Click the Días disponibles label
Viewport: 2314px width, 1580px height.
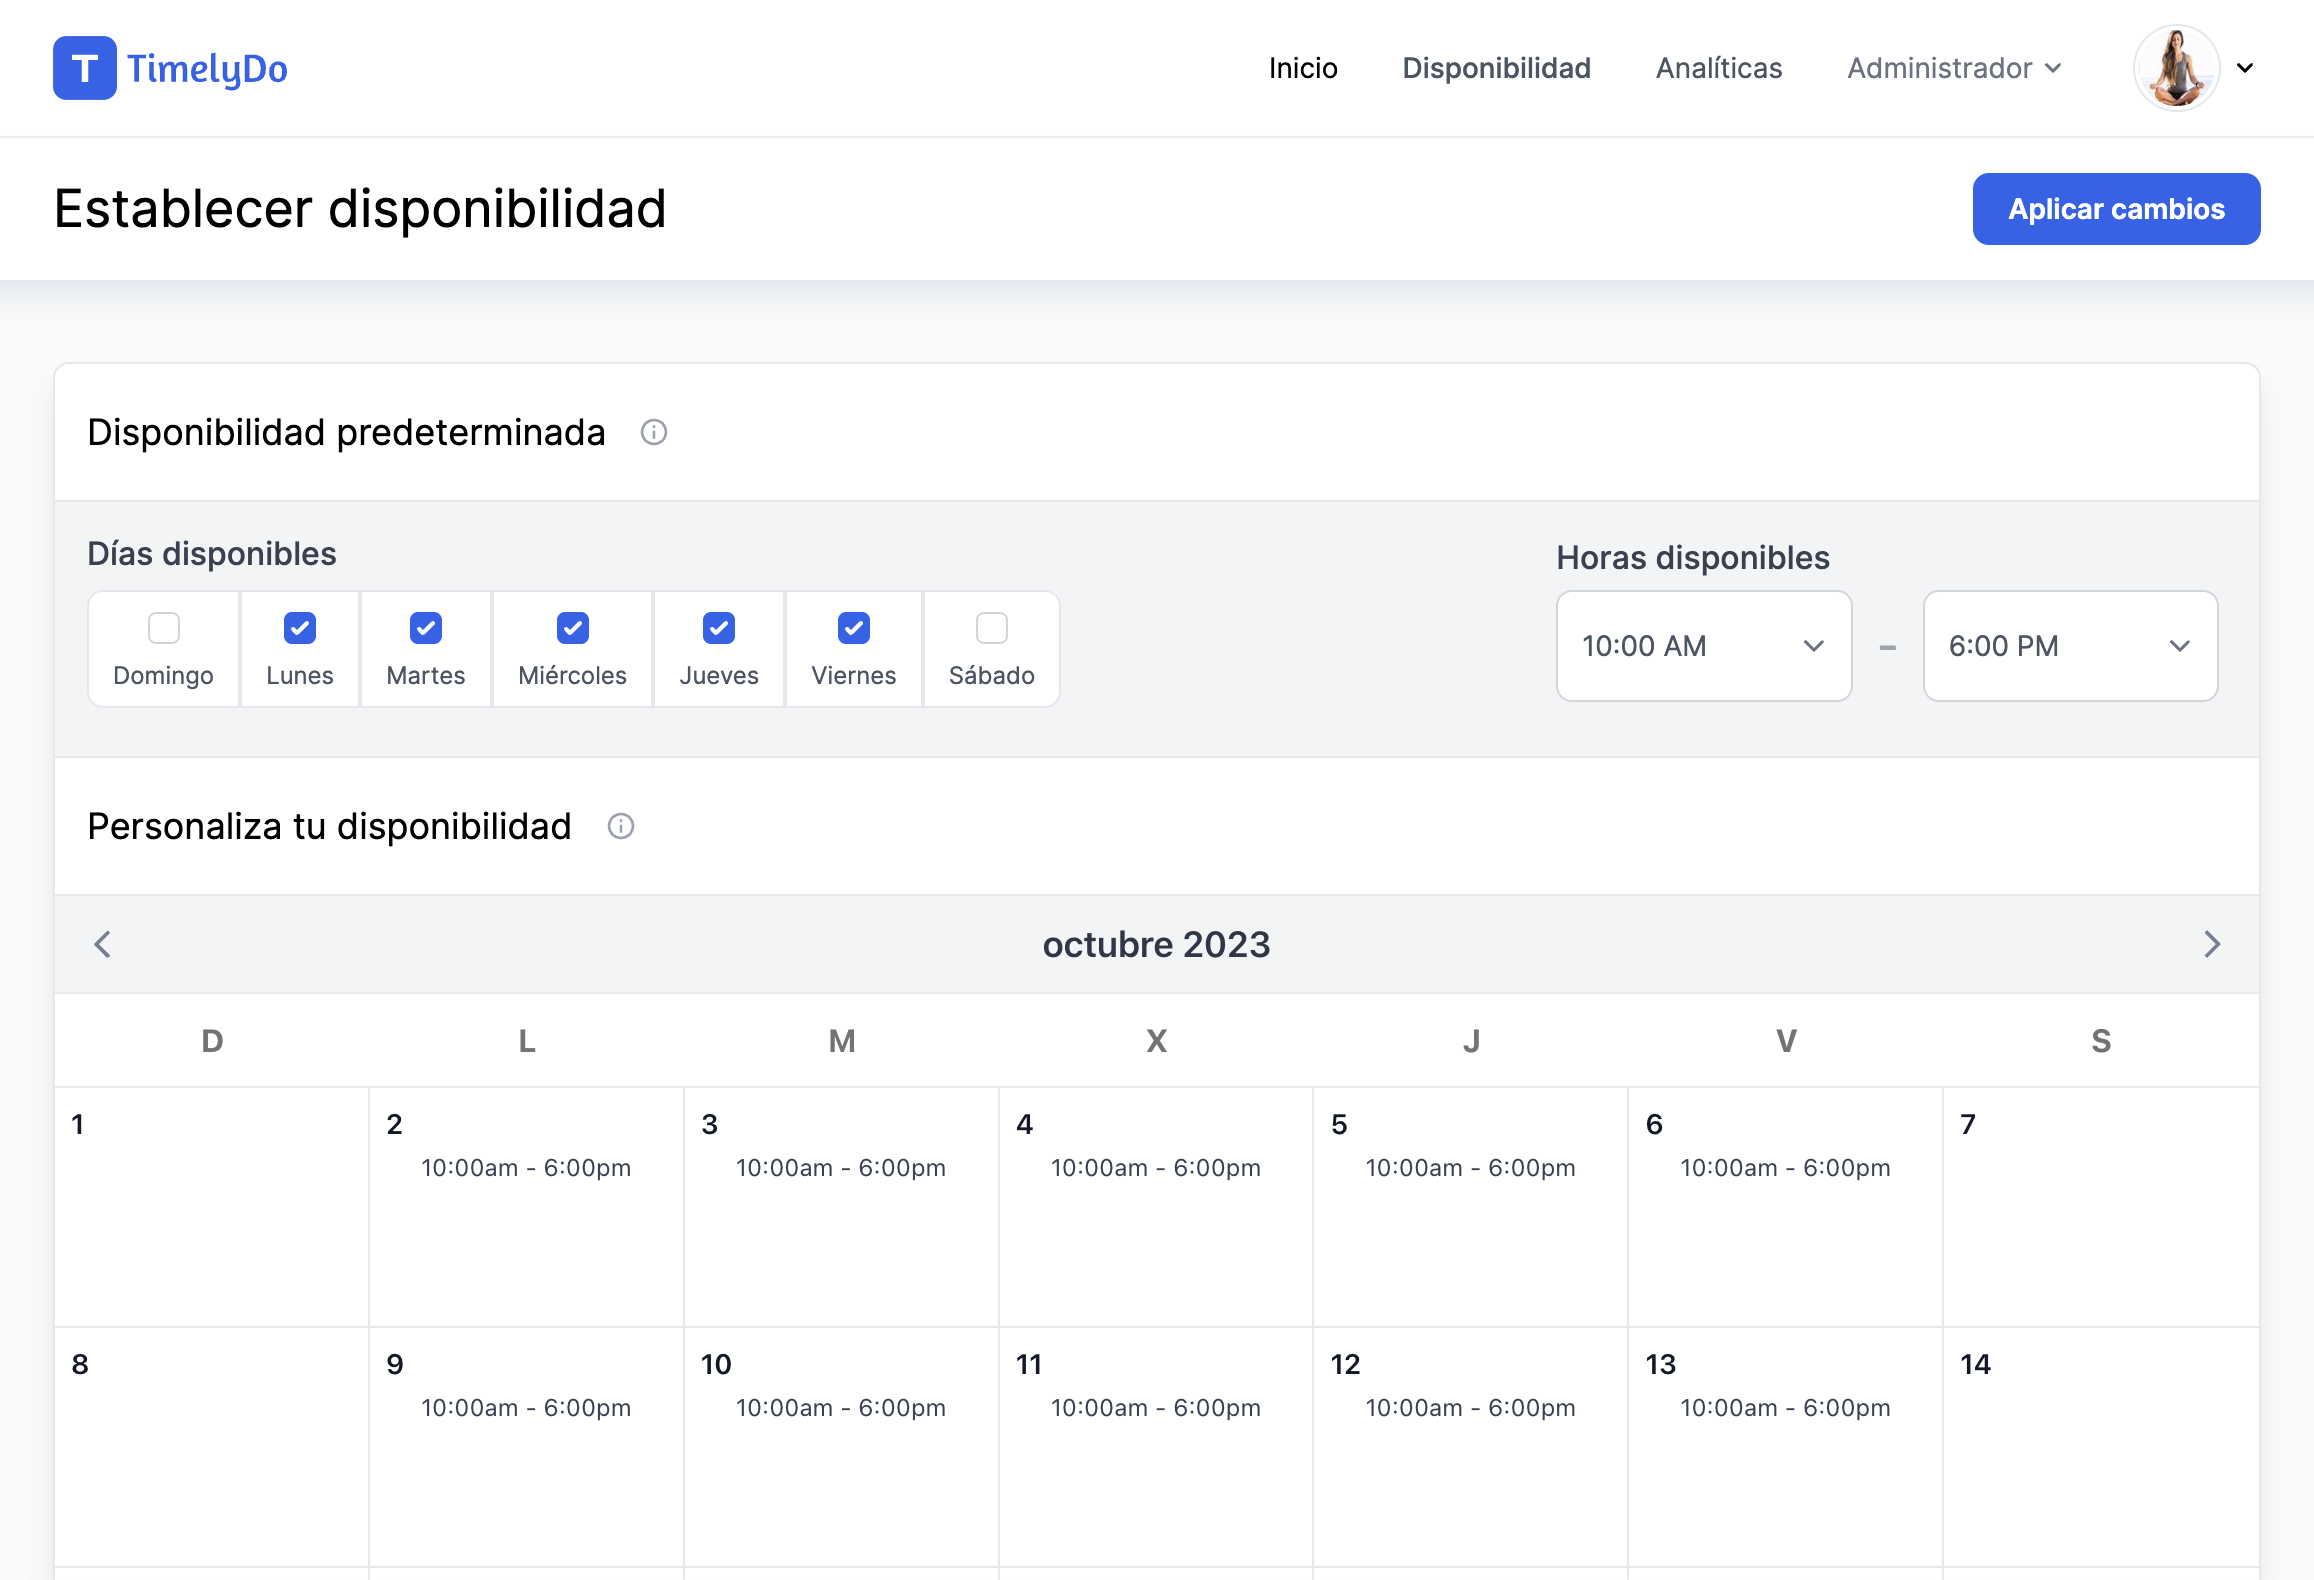[212, 554]
